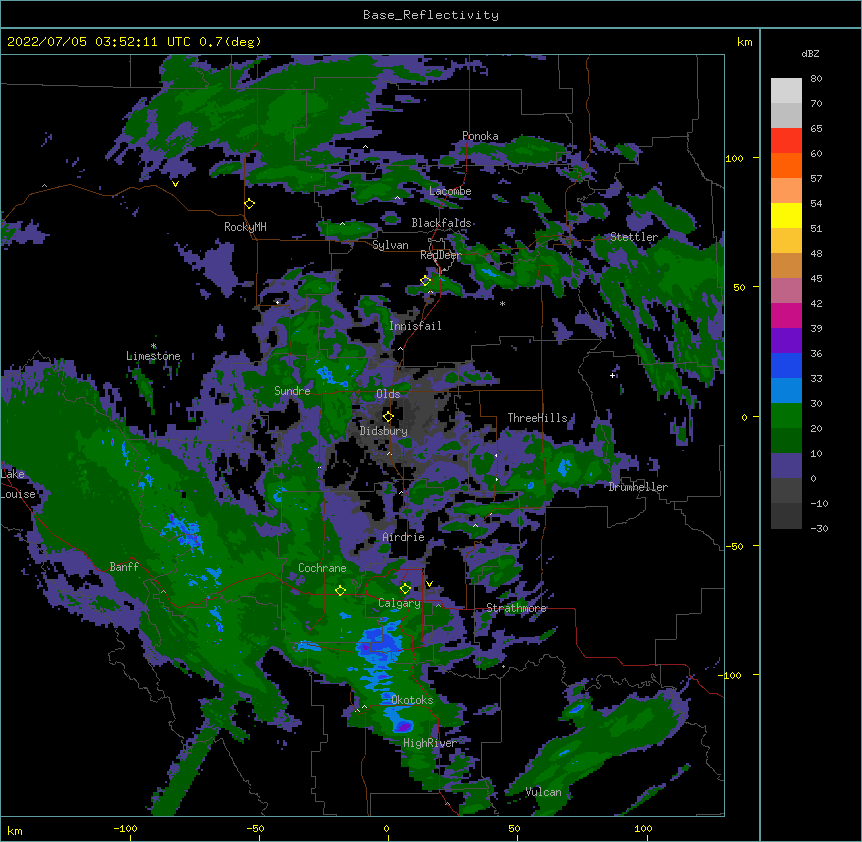Click the Strathmore label
862x842 pixels.
(x=516, y=608)
